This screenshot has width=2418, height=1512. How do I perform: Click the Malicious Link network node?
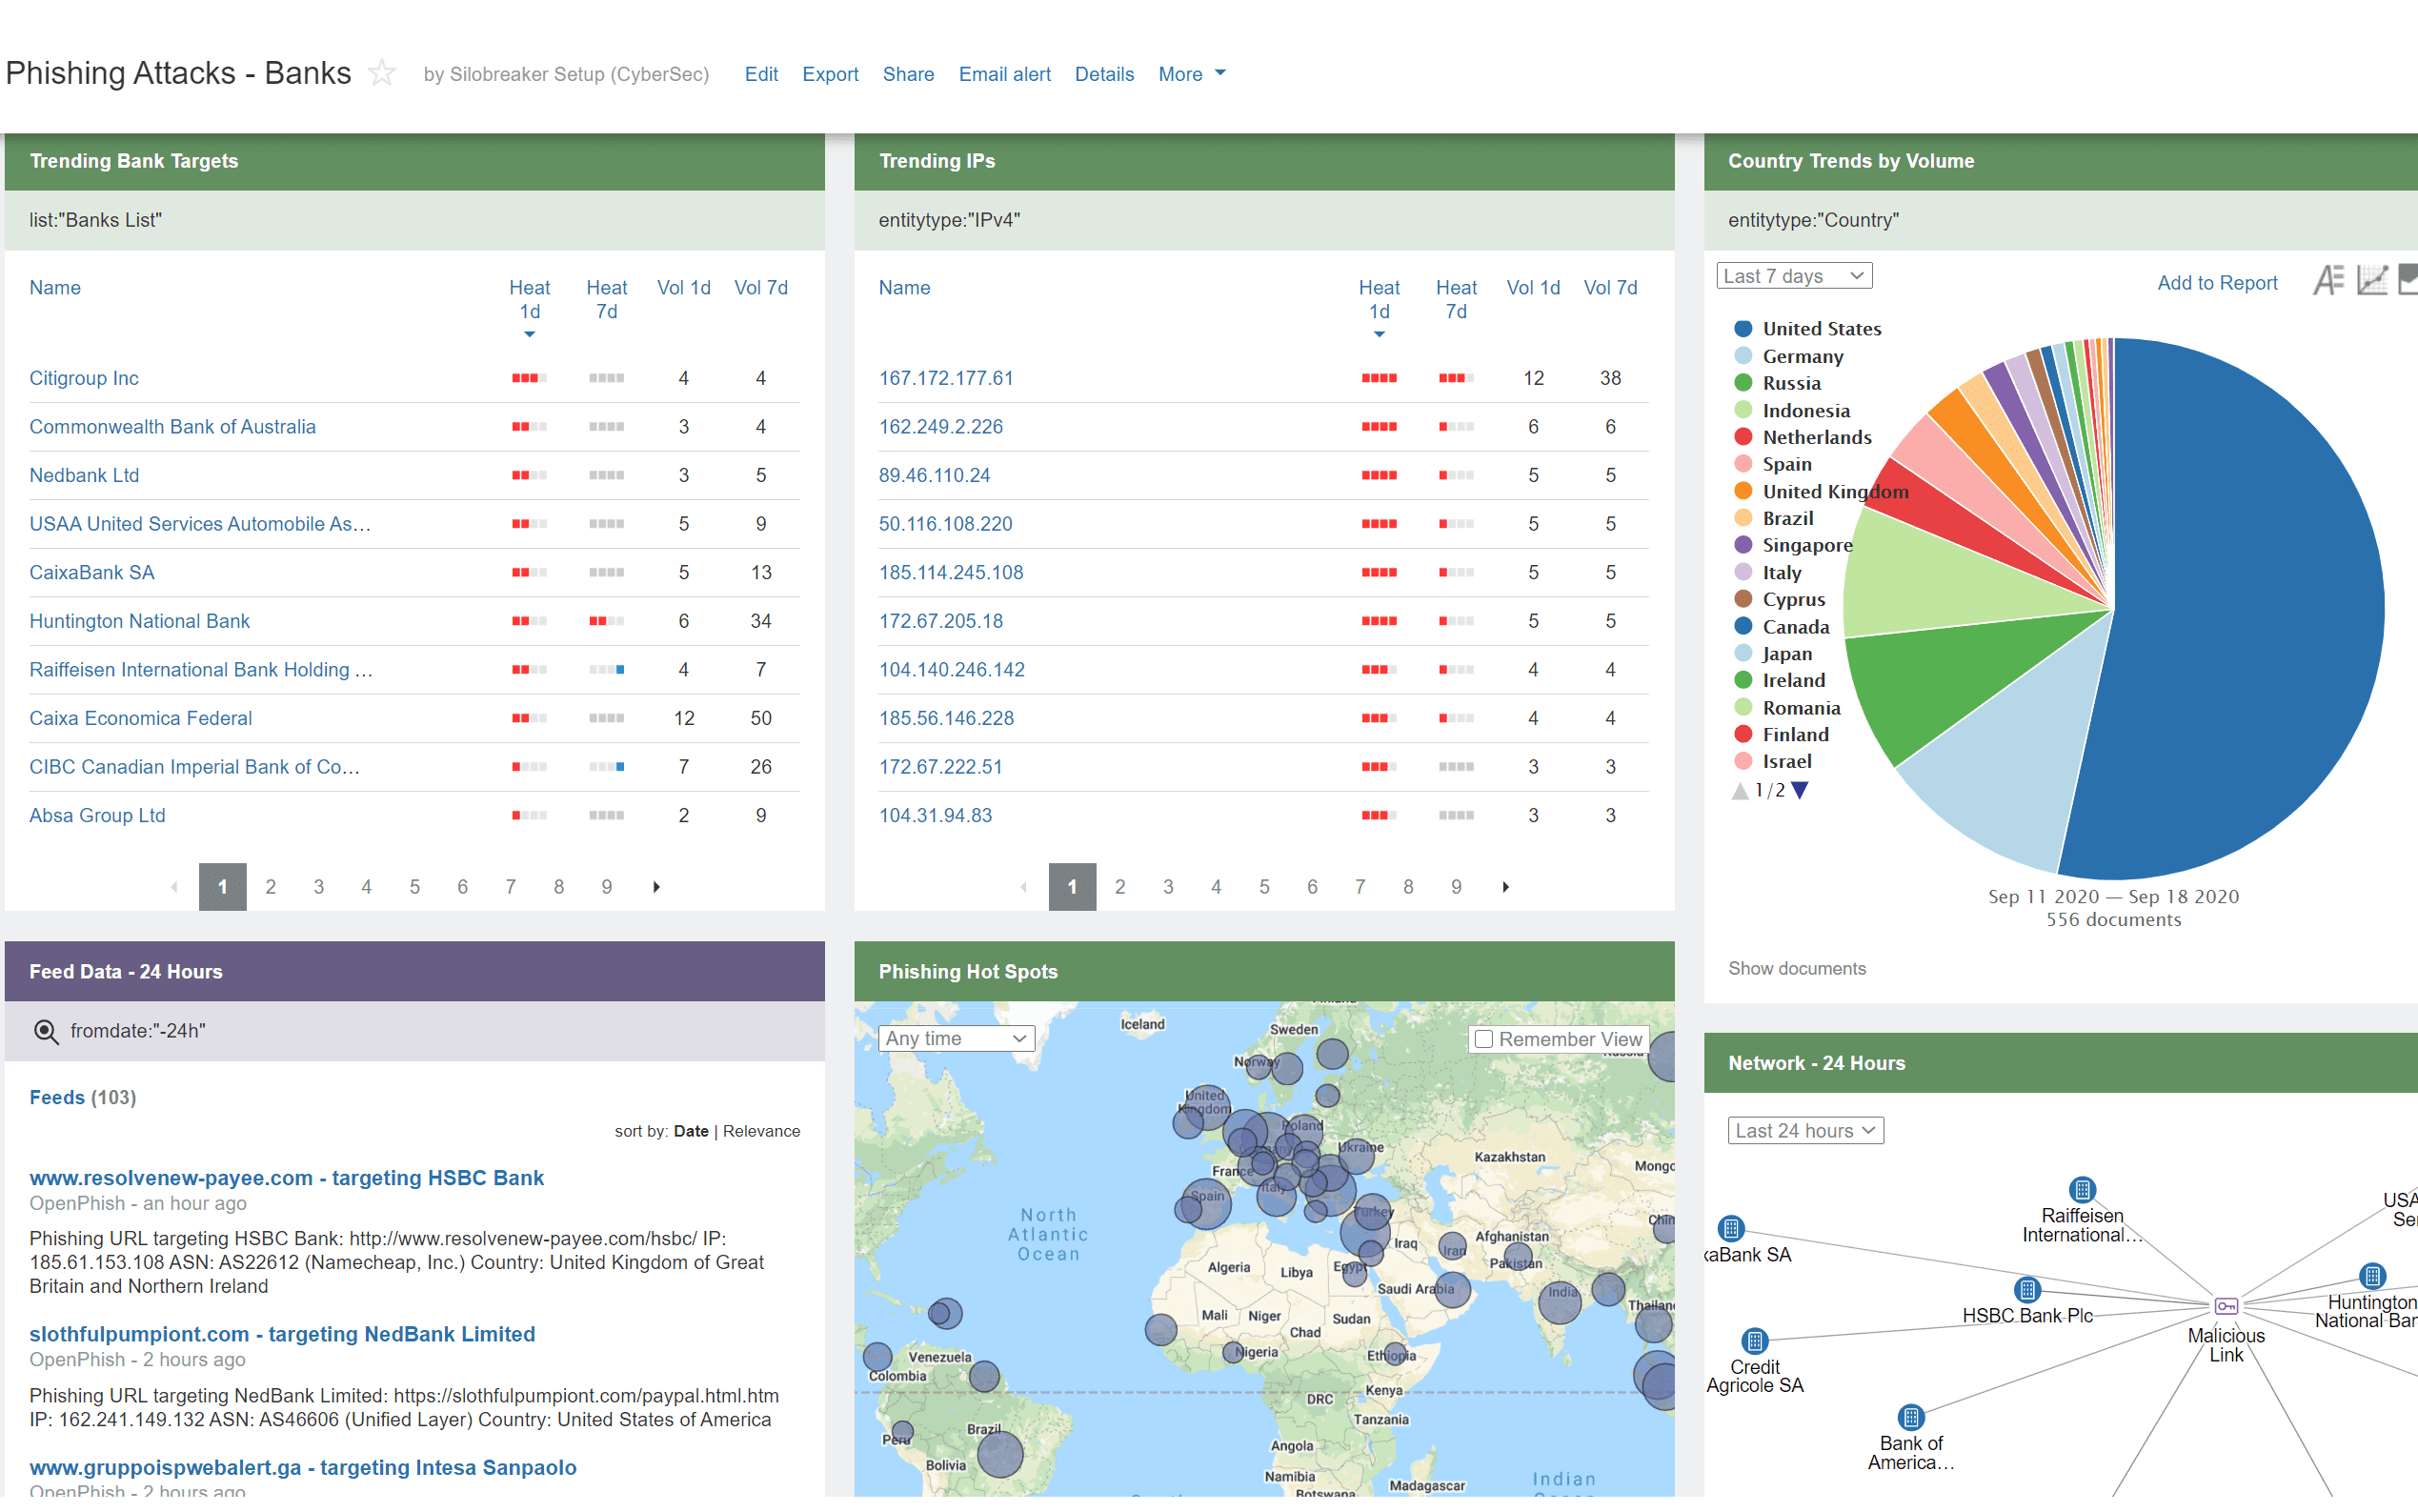pos(2225,1306)
